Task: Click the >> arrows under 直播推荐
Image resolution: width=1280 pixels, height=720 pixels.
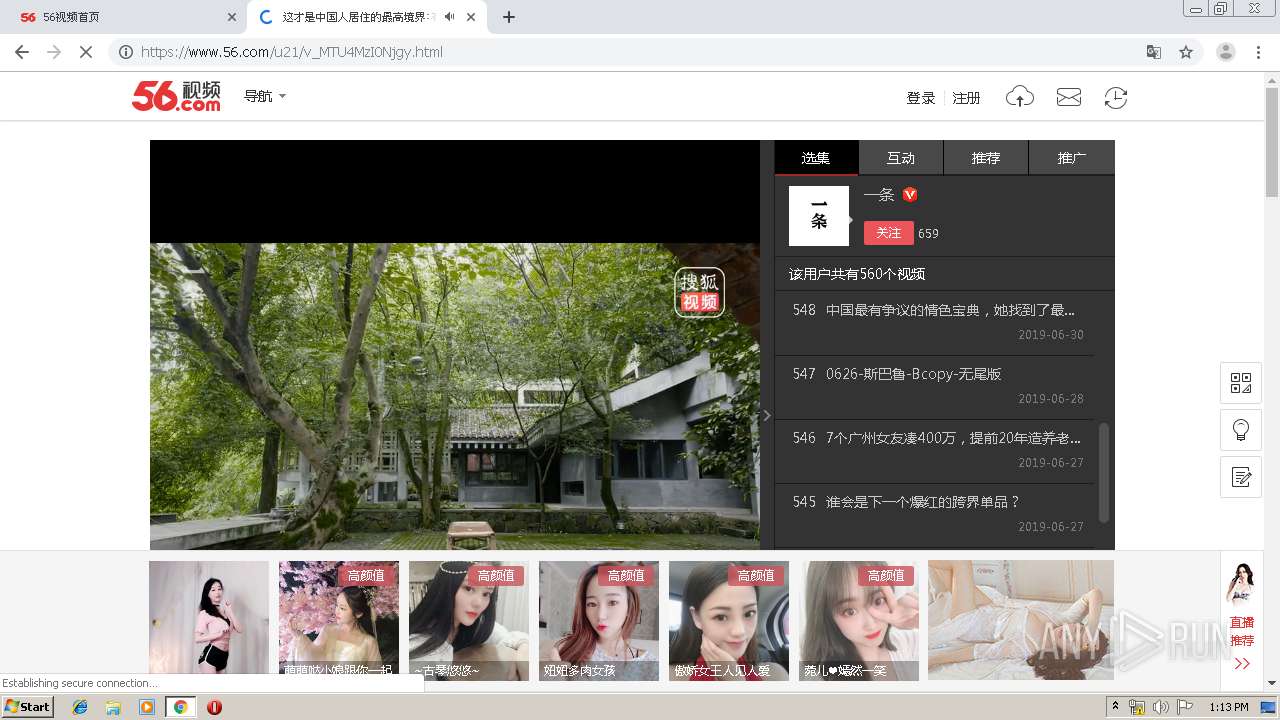Action: coord(1242,663)
